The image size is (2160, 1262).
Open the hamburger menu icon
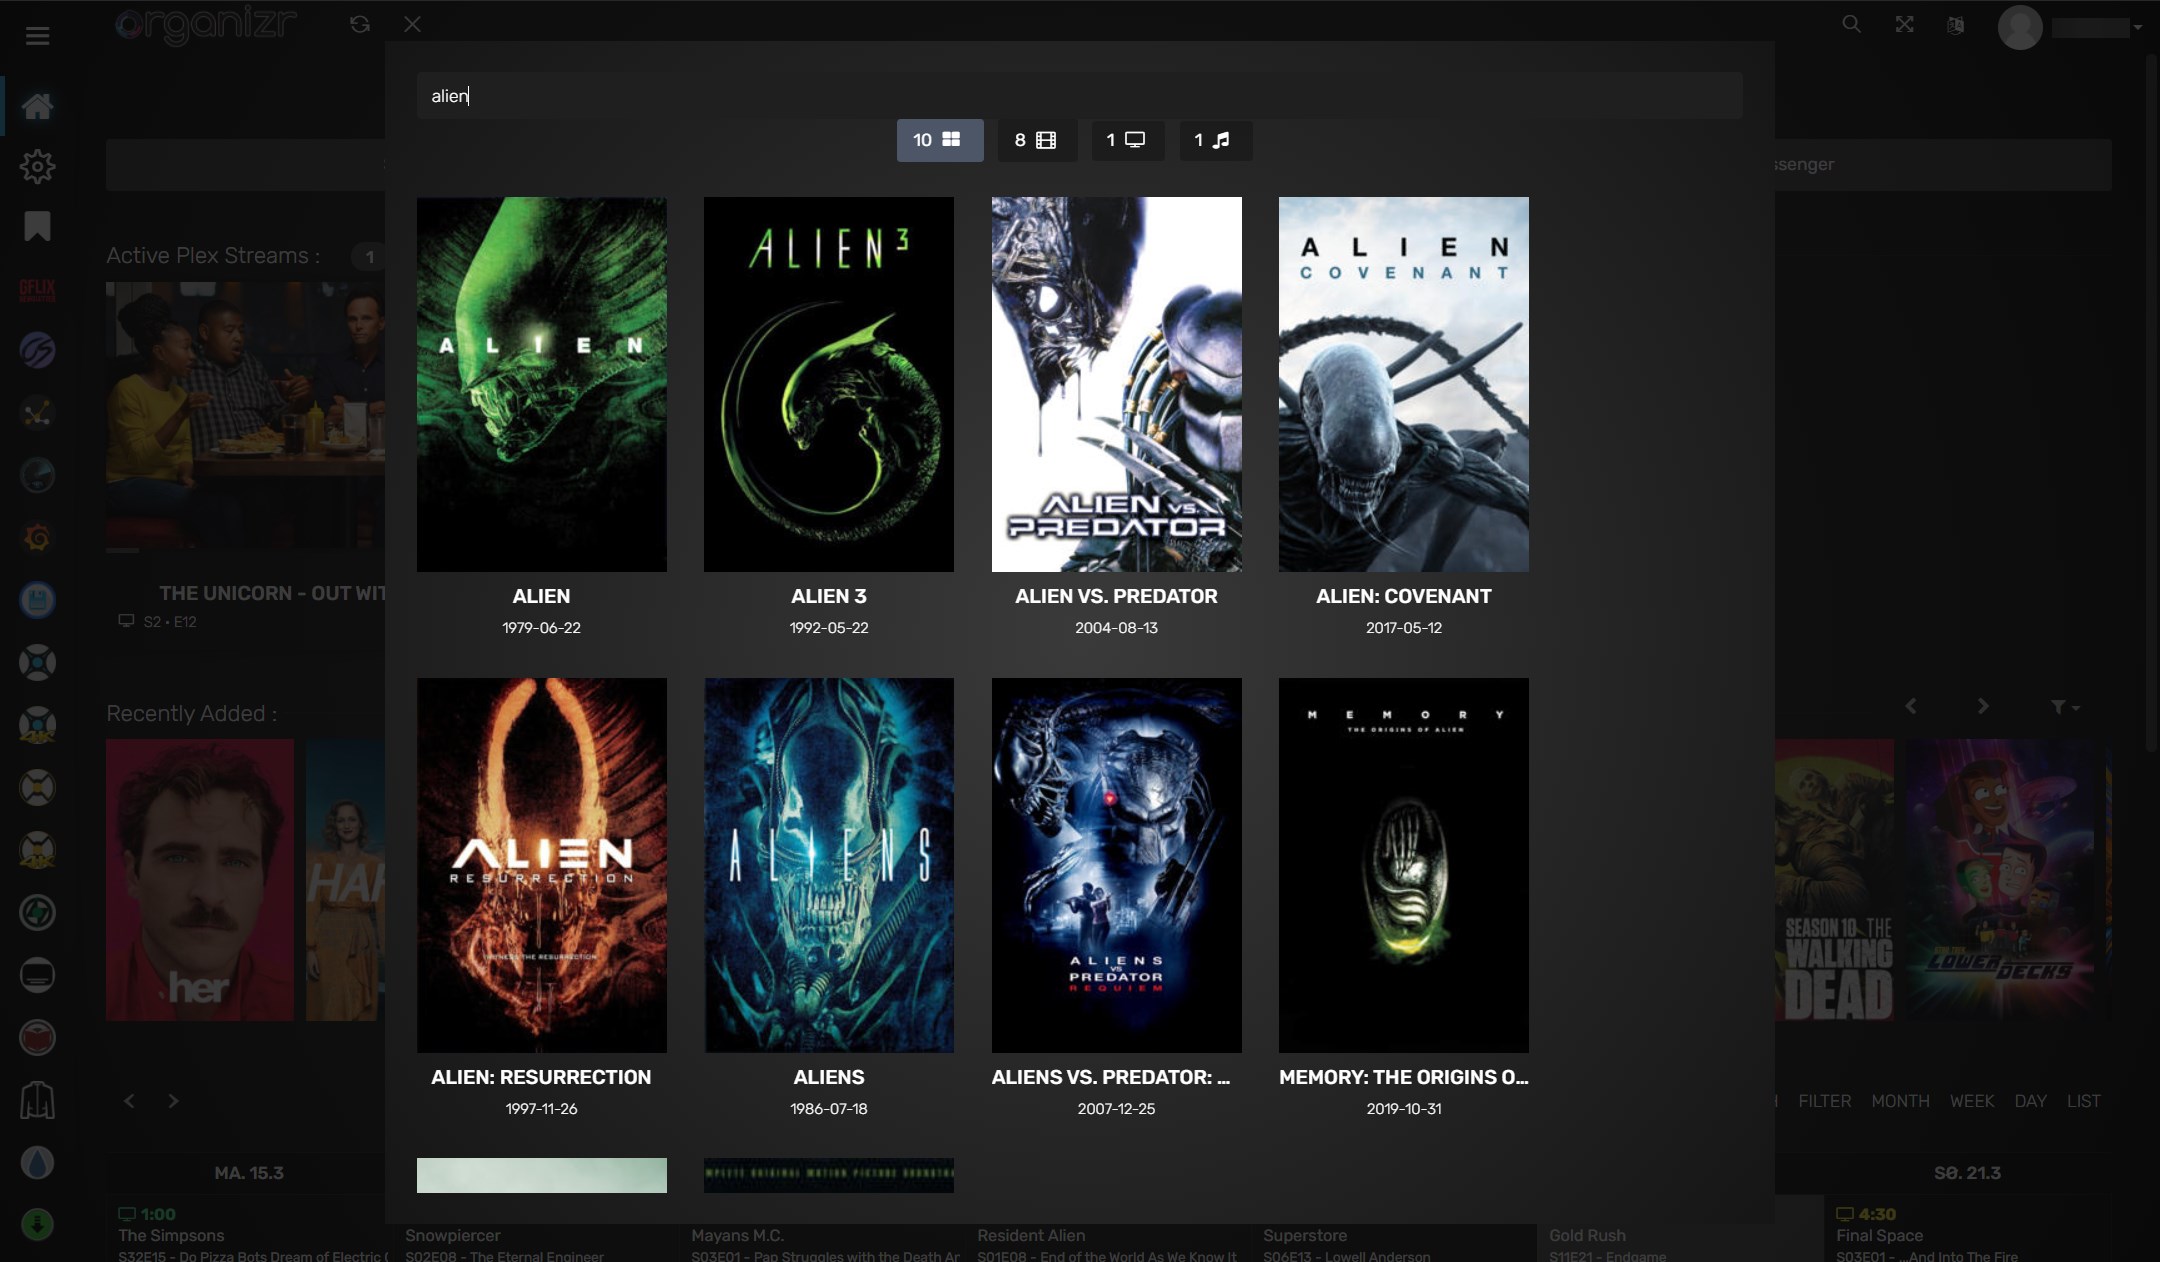(x=38, y=36)
